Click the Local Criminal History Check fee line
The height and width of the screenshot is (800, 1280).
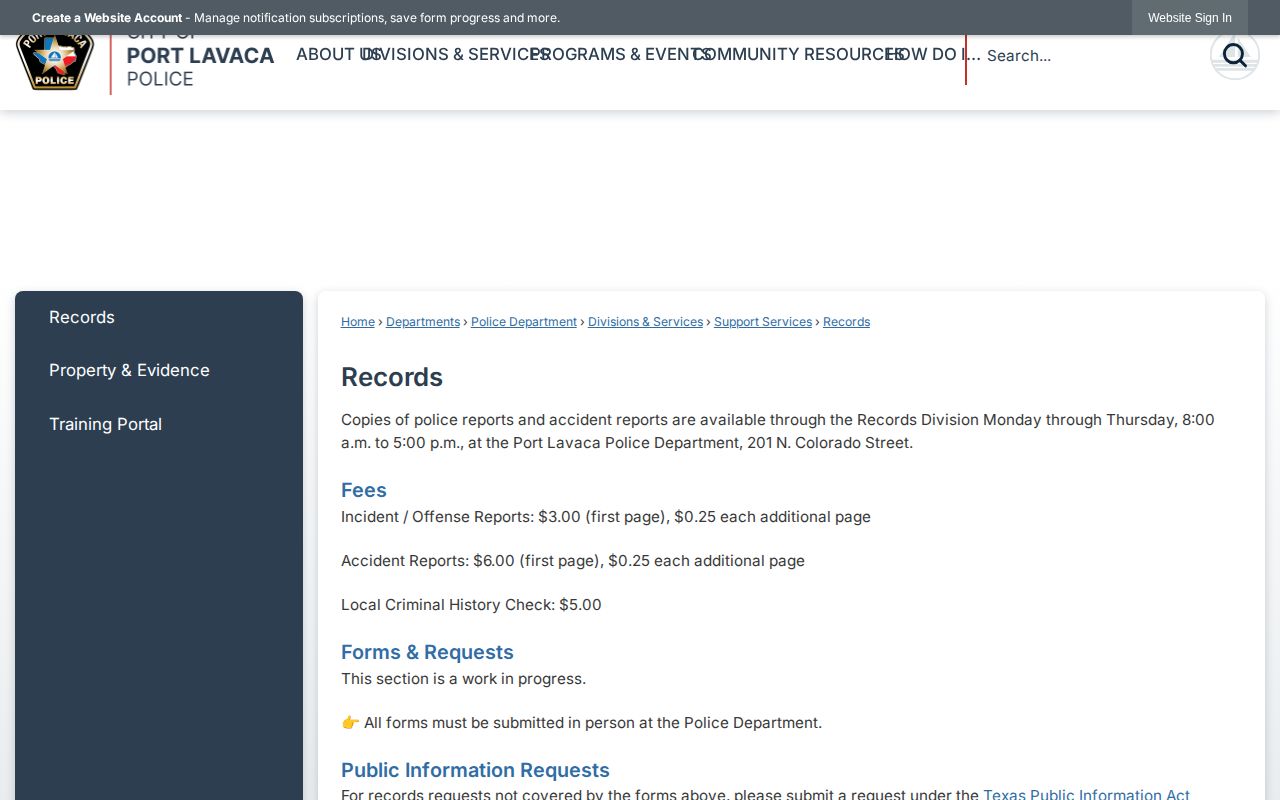(471, 605)
